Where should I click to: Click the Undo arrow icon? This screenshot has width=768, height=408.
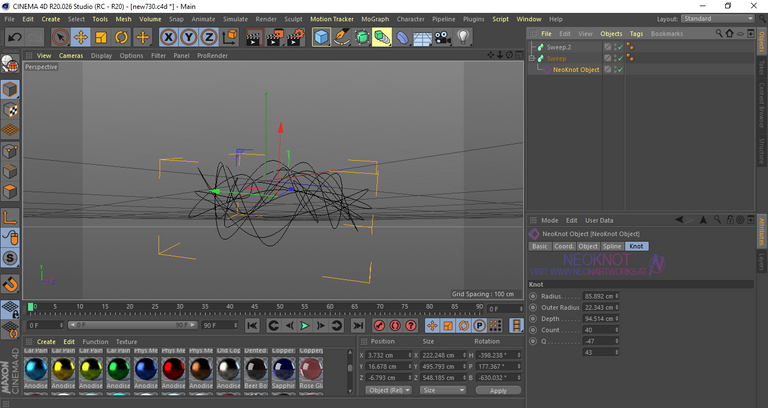[15, 37]
